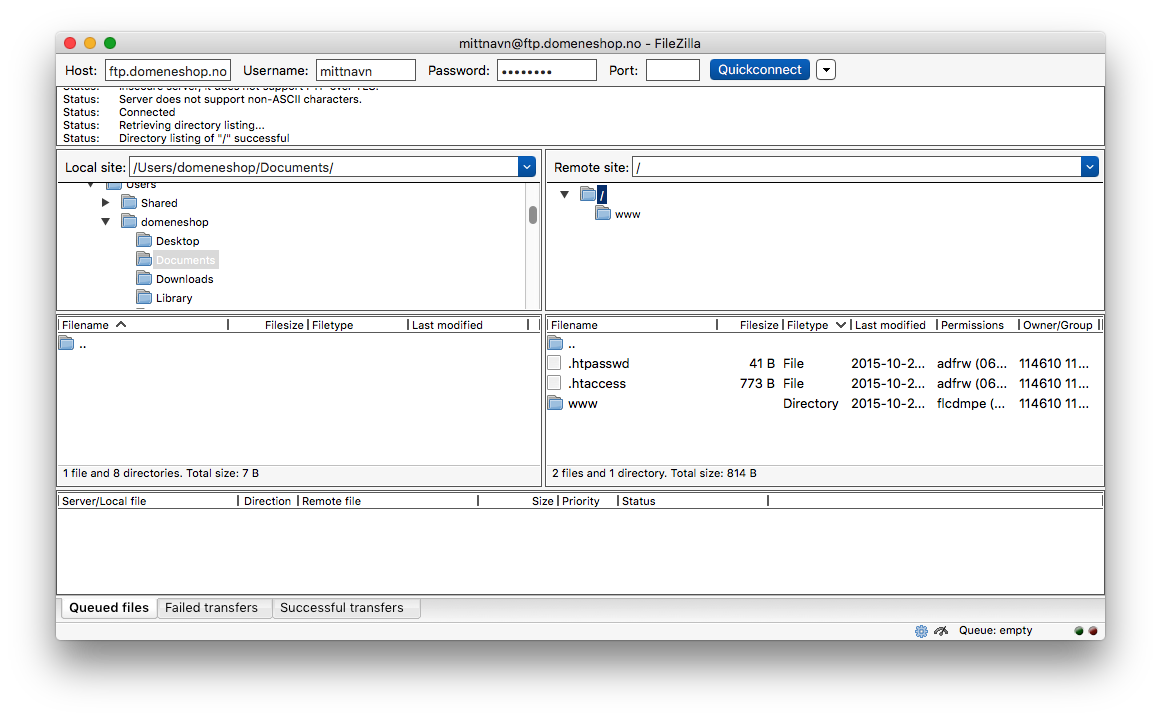Click the www folder icon in remote tree

pyautogui.click(x=603, y=213)
